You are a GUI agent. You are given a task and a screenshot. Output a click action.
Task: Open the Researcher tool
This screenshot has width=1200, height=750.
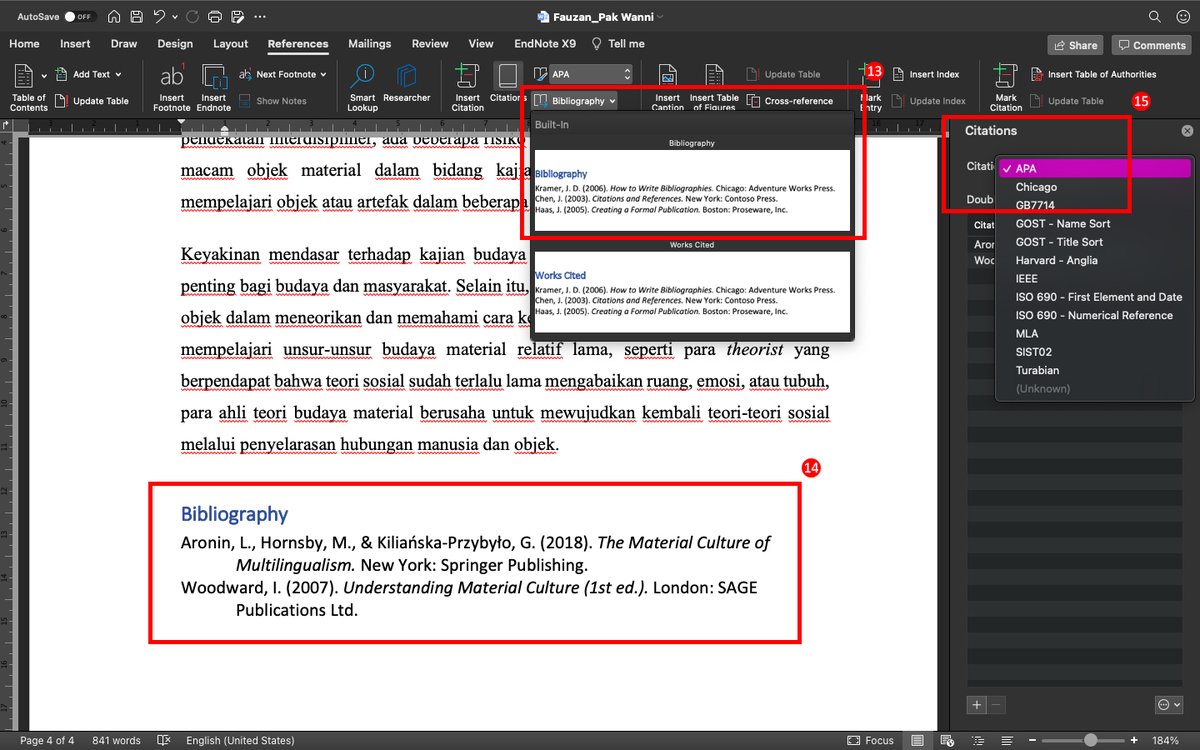[x=406, y=84]
